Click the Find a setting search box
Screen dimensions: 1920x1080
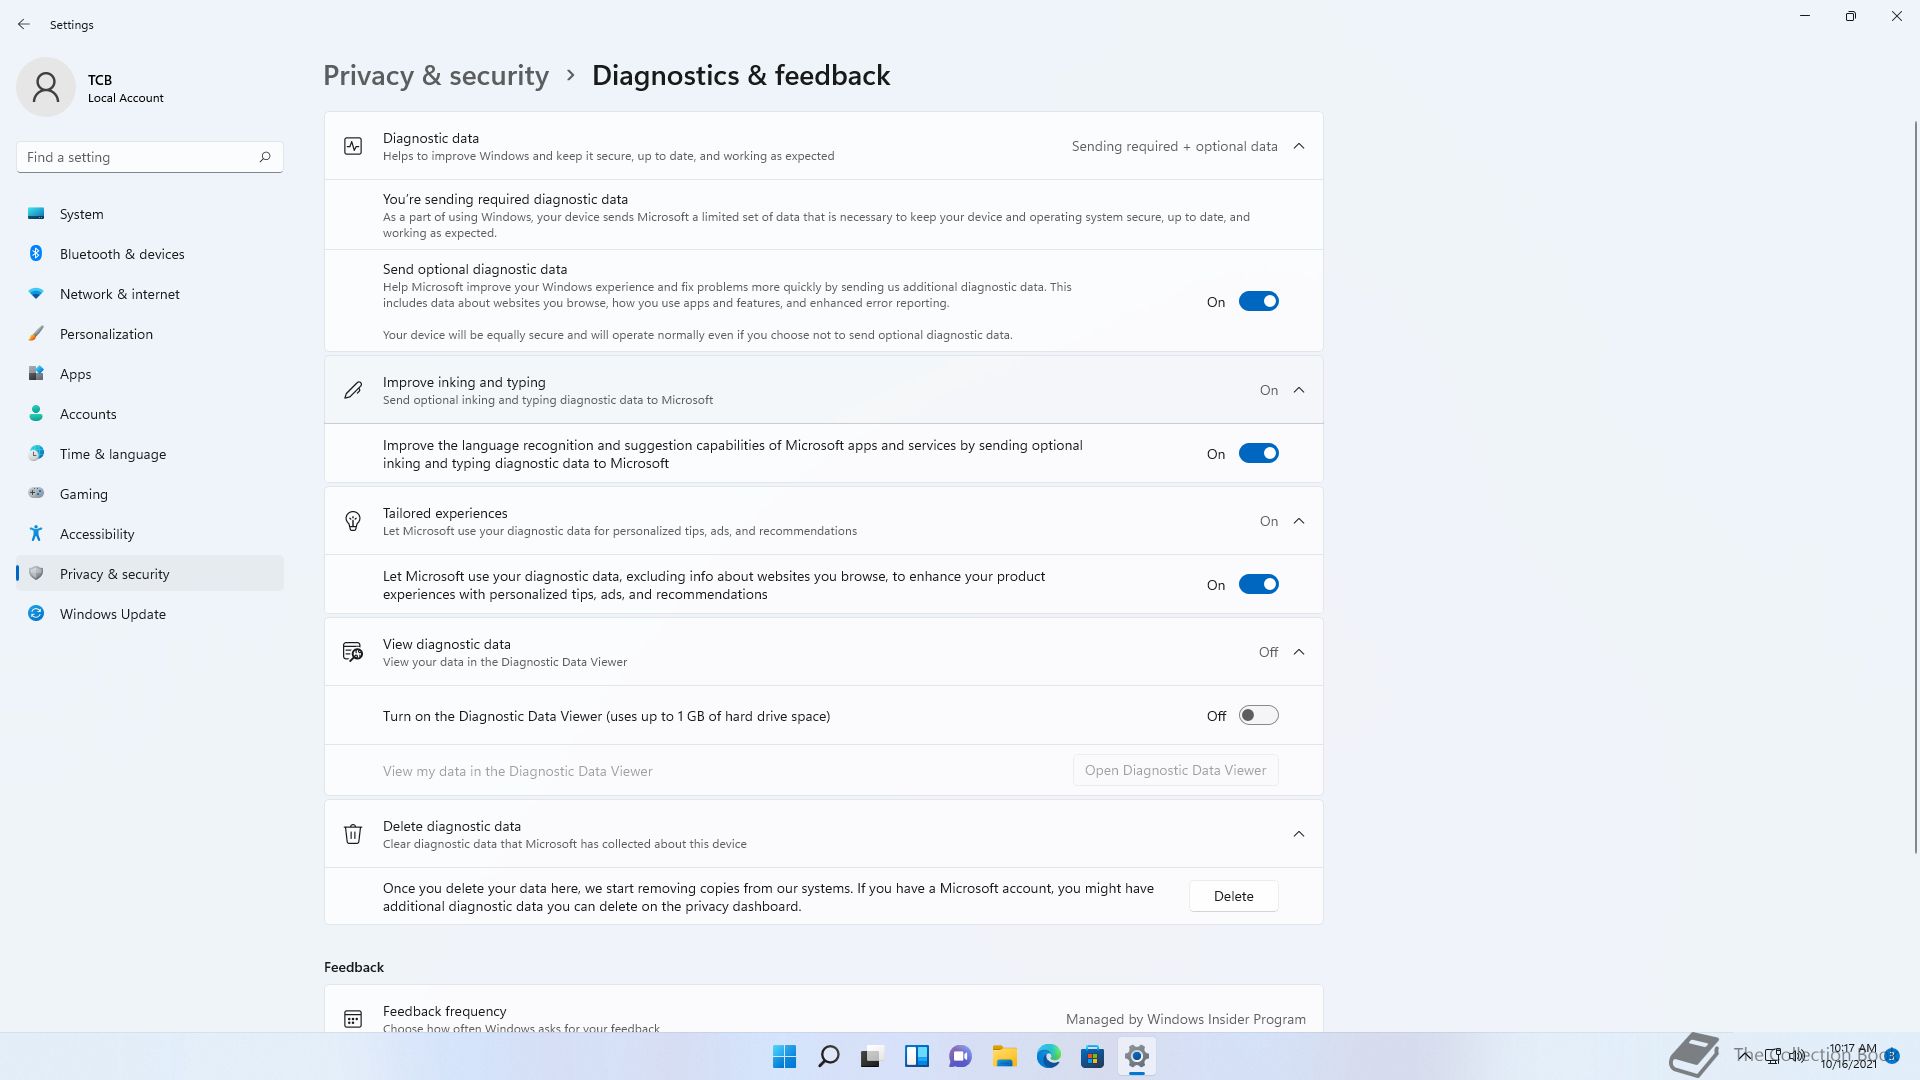click(x=150, y=157)
